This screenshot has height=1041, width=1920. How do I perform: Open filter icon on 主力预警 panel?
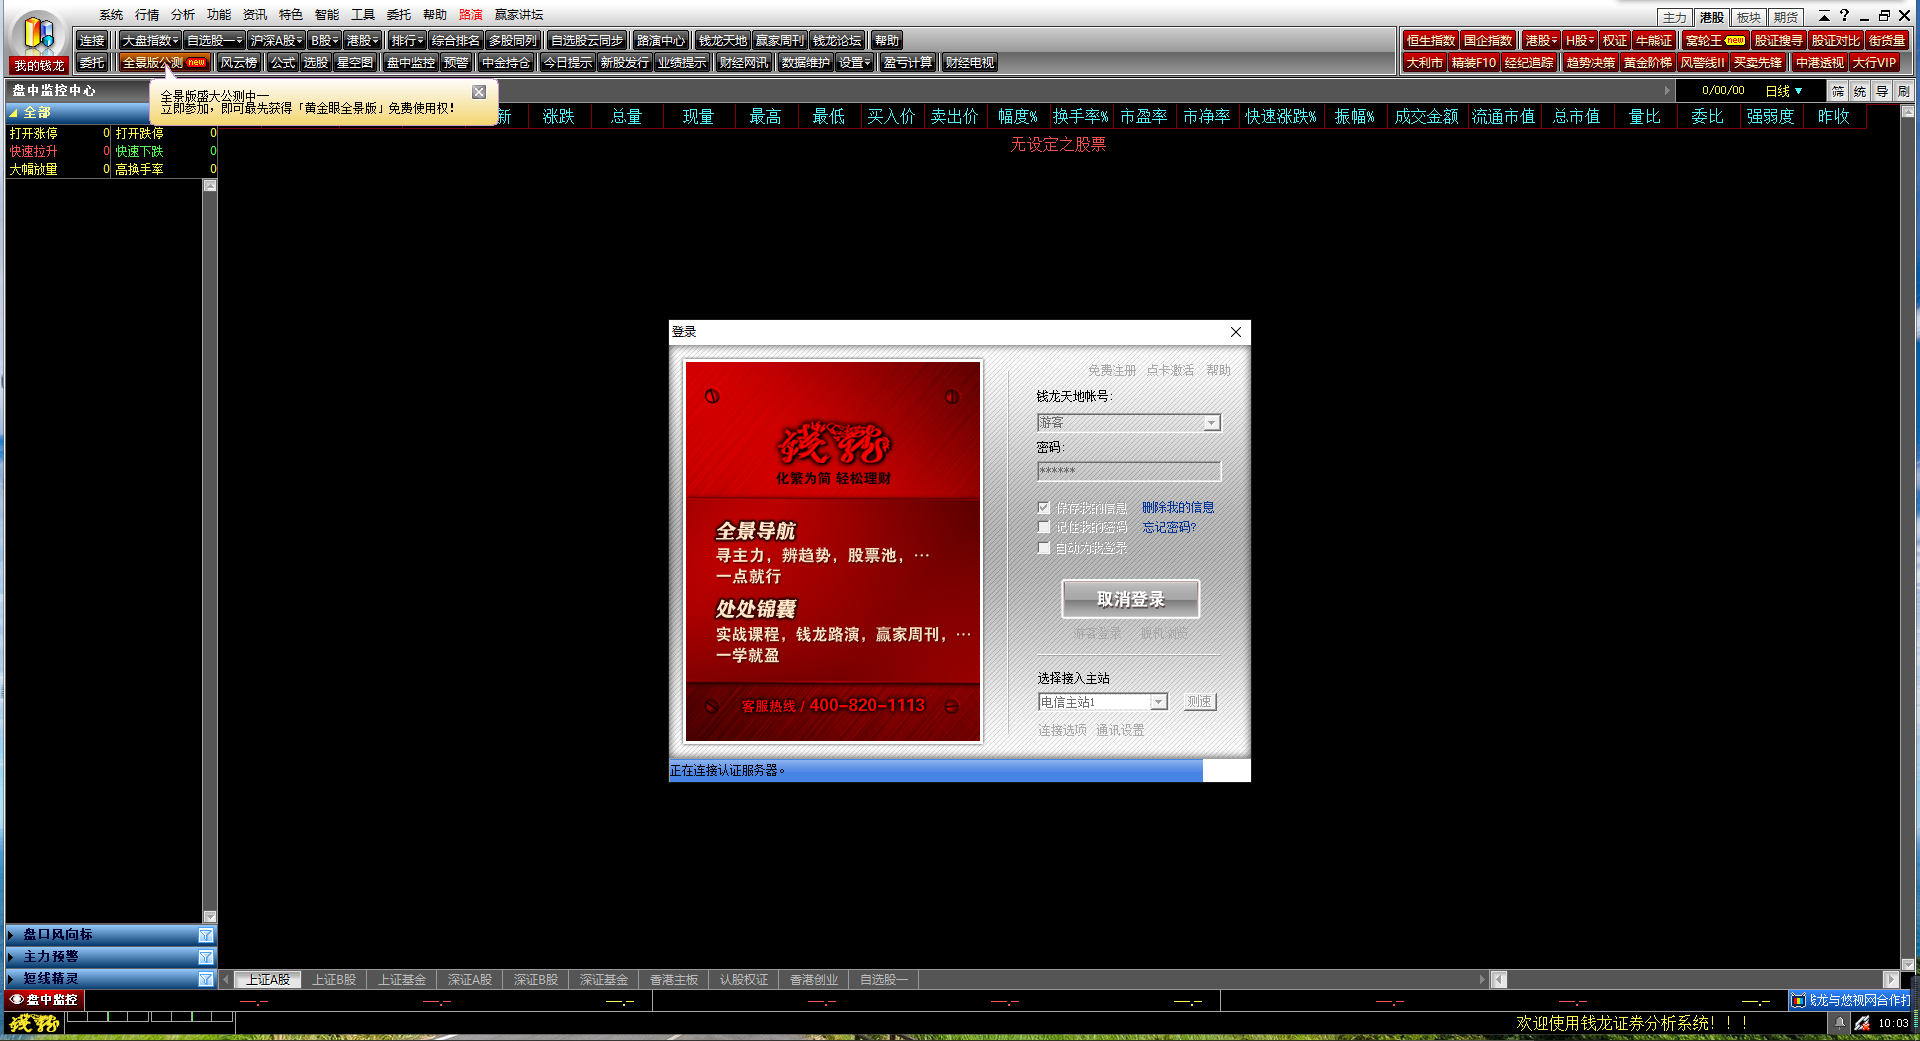click(x=206, y=957)
